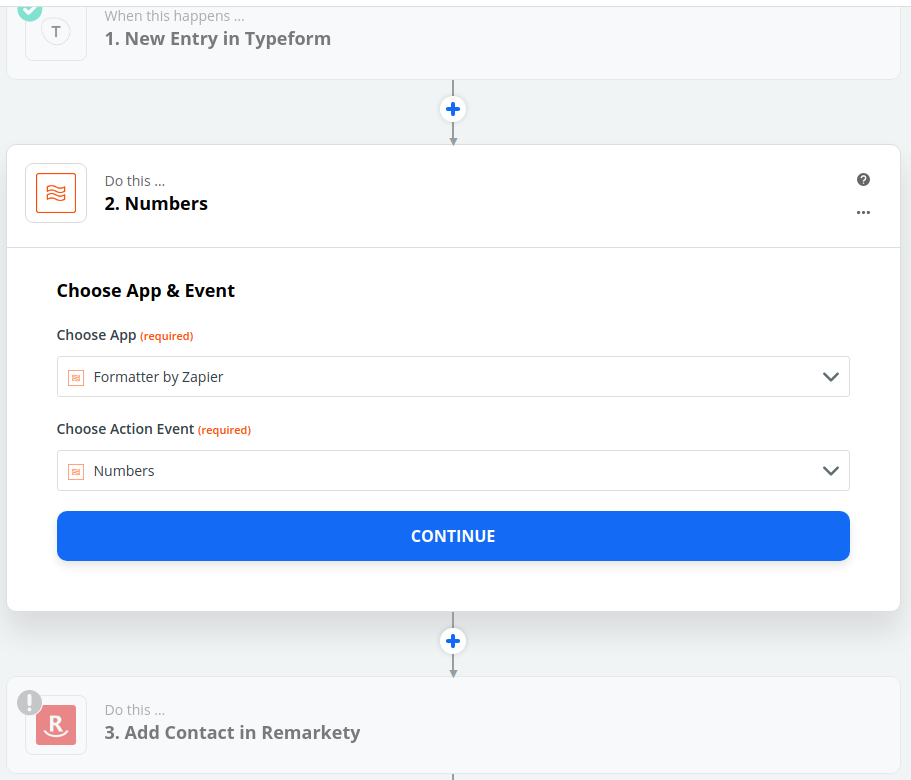Click 'Do this ...' above 2. Numbers
911x780 pixels.
(x=135, y=181)
